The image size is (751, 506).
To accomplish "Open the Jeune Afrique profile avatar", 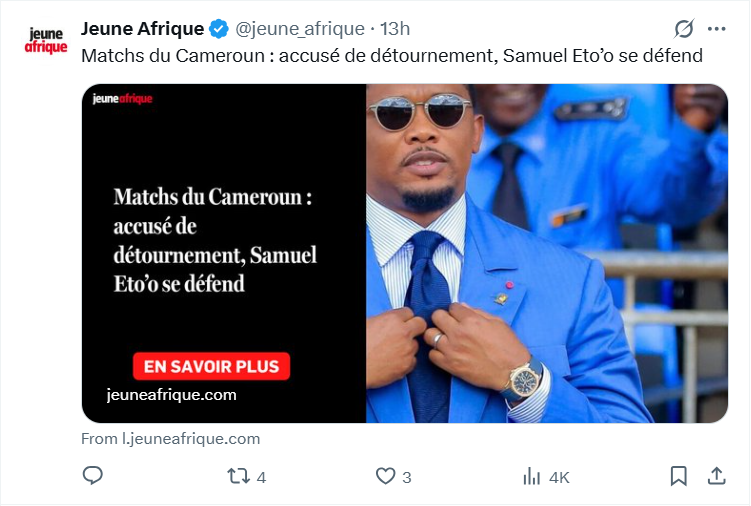I will click(x=45, y=40).
